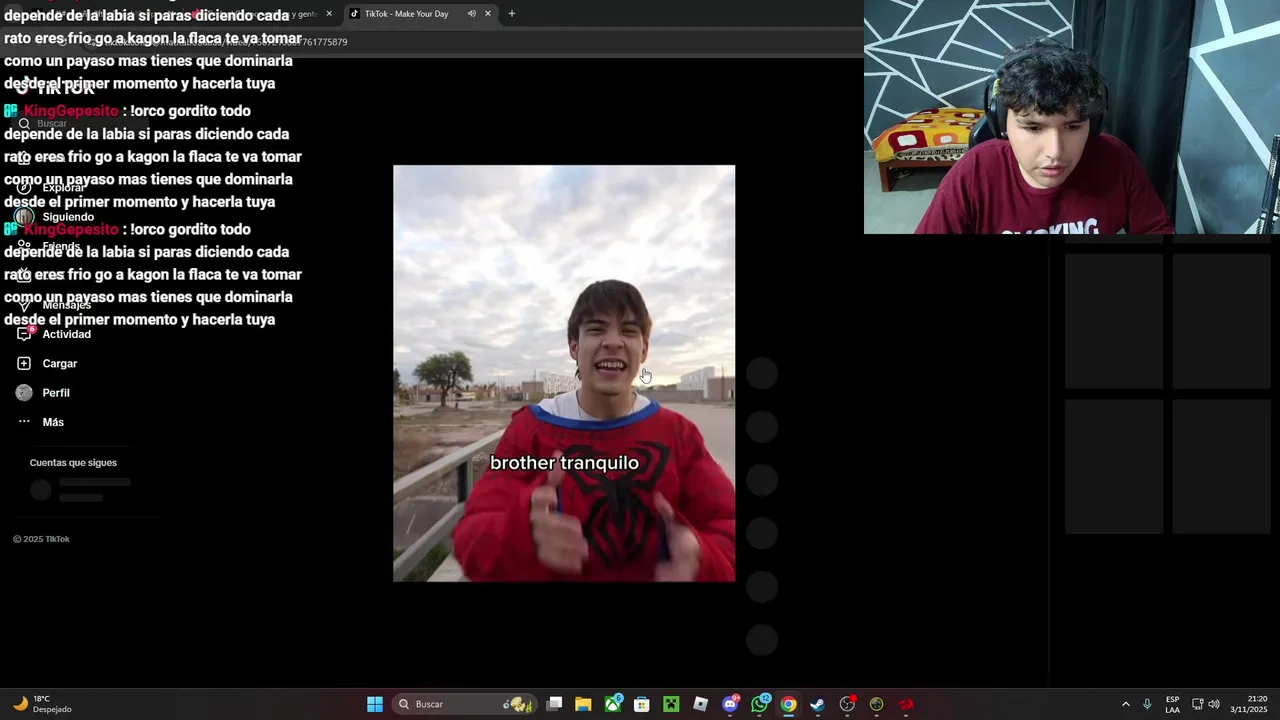Click the taskbar Buscar search box
Screen dimensions: 1280x720
click(x=464, y=704)
